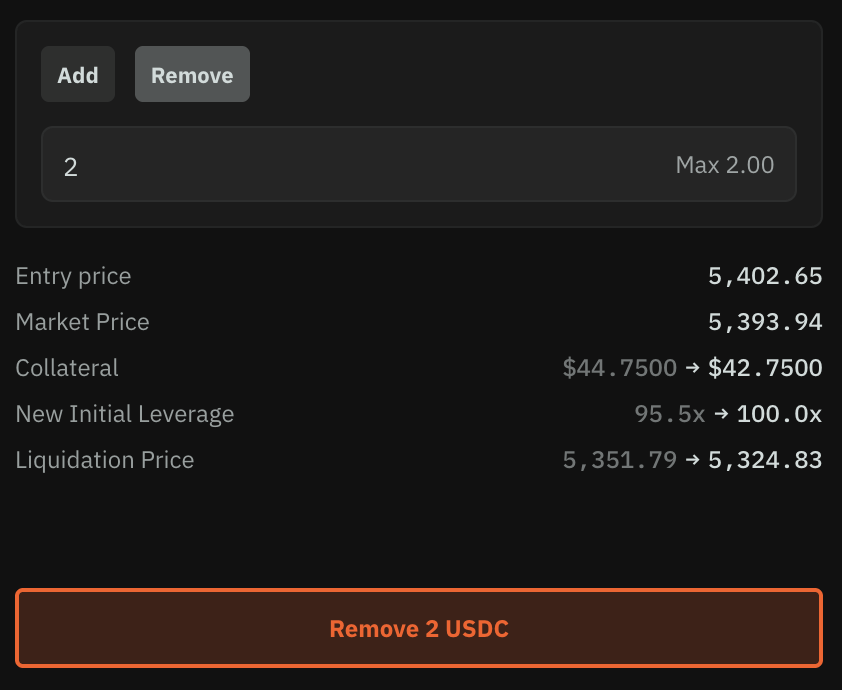Click the arrow between liquidation prices
Viewport: 842px width, 690px height.
click(x=693, y=461)
